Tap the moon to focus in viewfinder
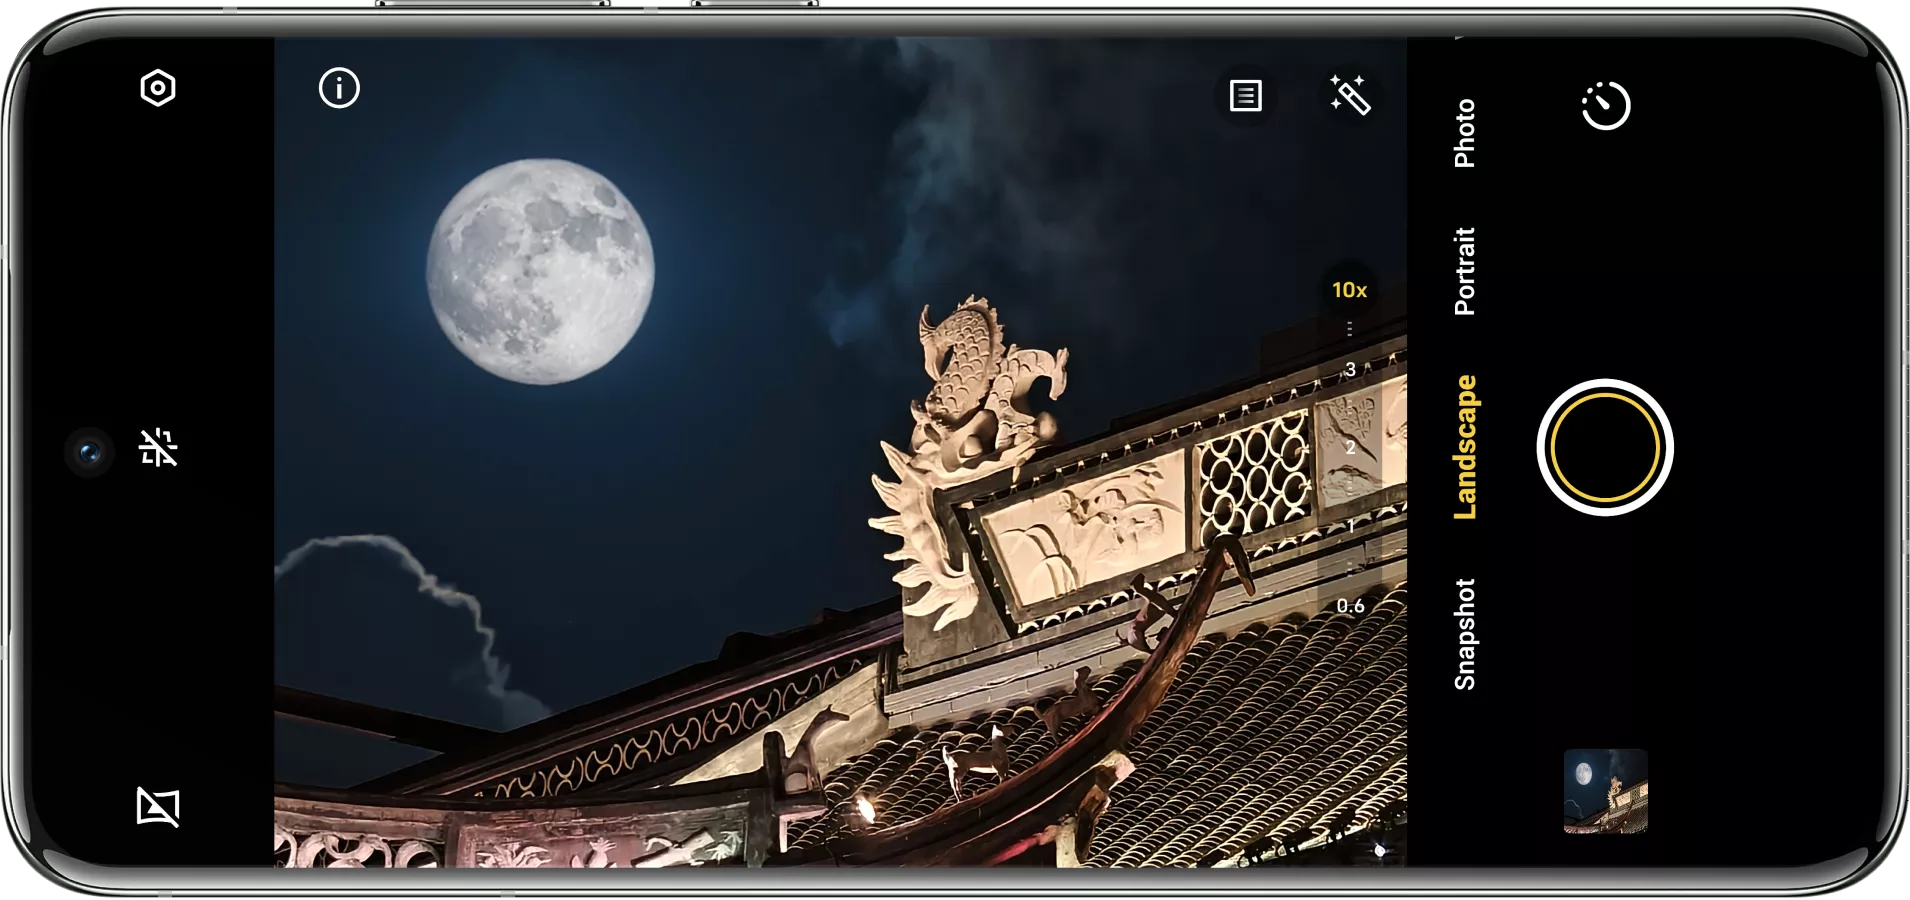 click(541, 271)
